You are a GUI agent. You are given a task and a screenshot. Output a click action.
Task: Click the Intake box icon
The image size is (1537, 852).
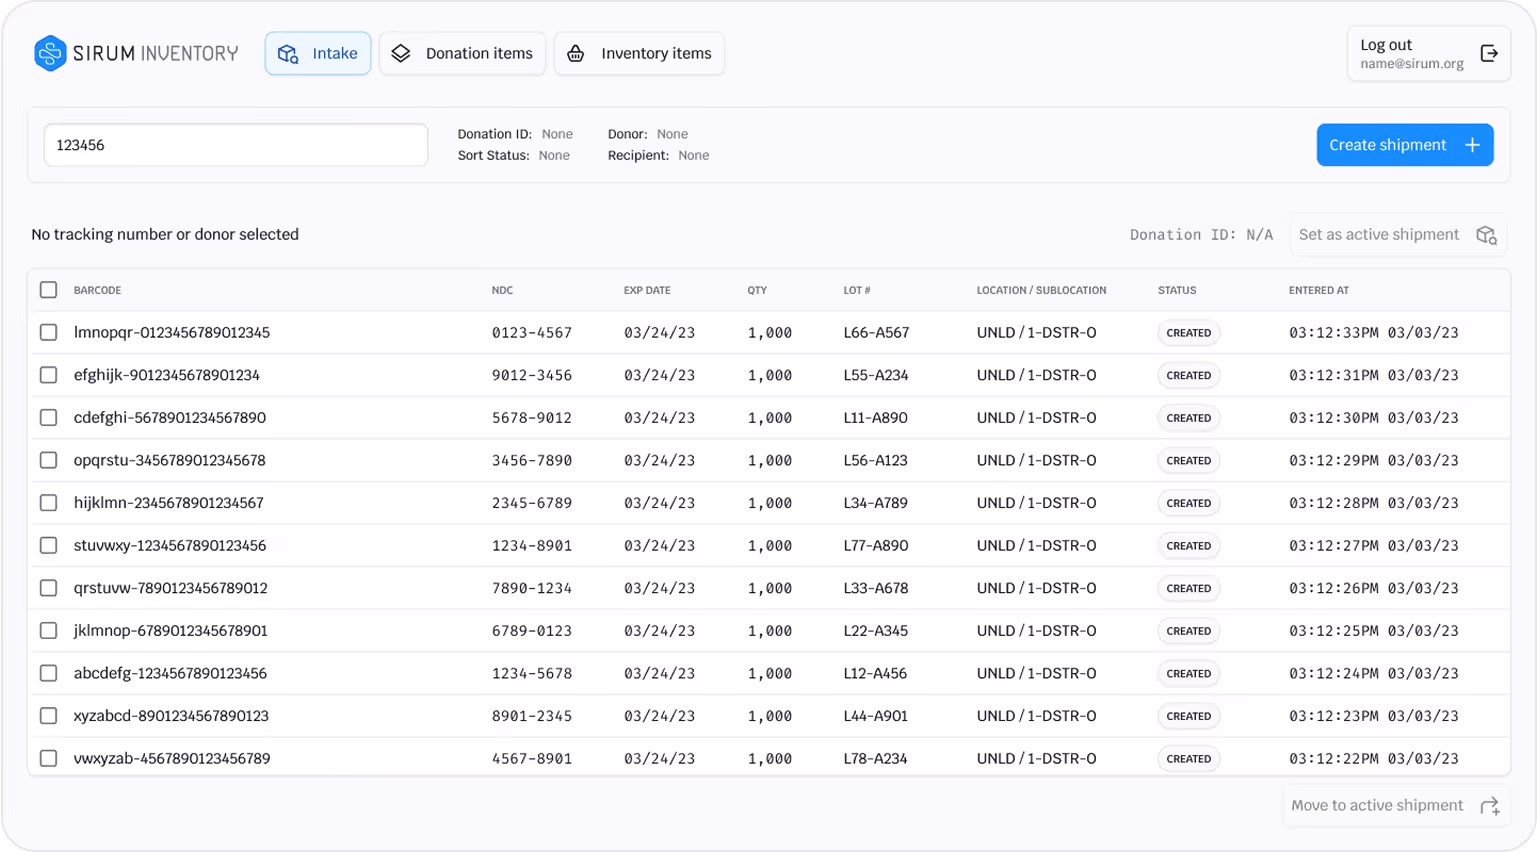pyautogui.click(x=288, y=54)
